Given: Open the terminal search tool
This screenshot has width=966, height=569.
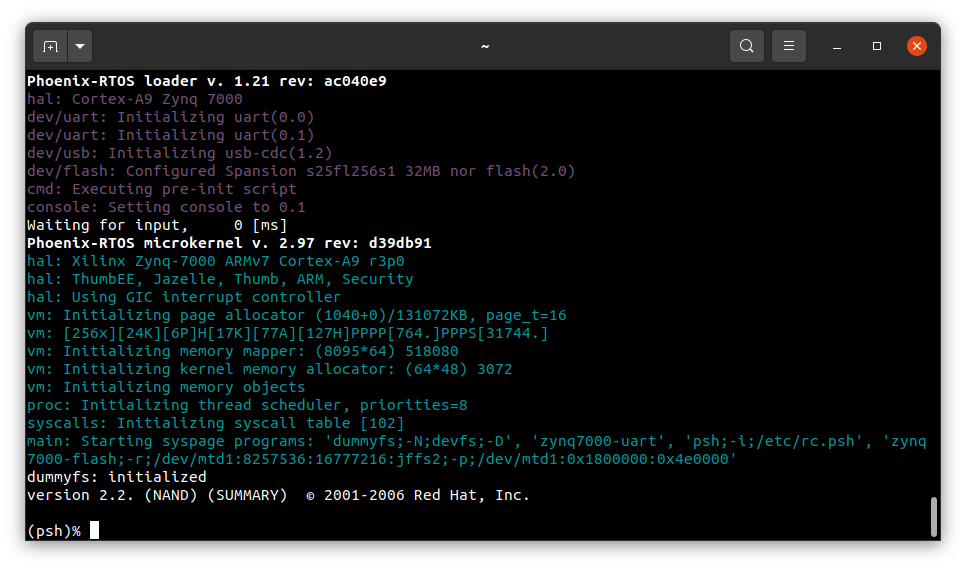Looking at the screenshot, I should point(746,46).
